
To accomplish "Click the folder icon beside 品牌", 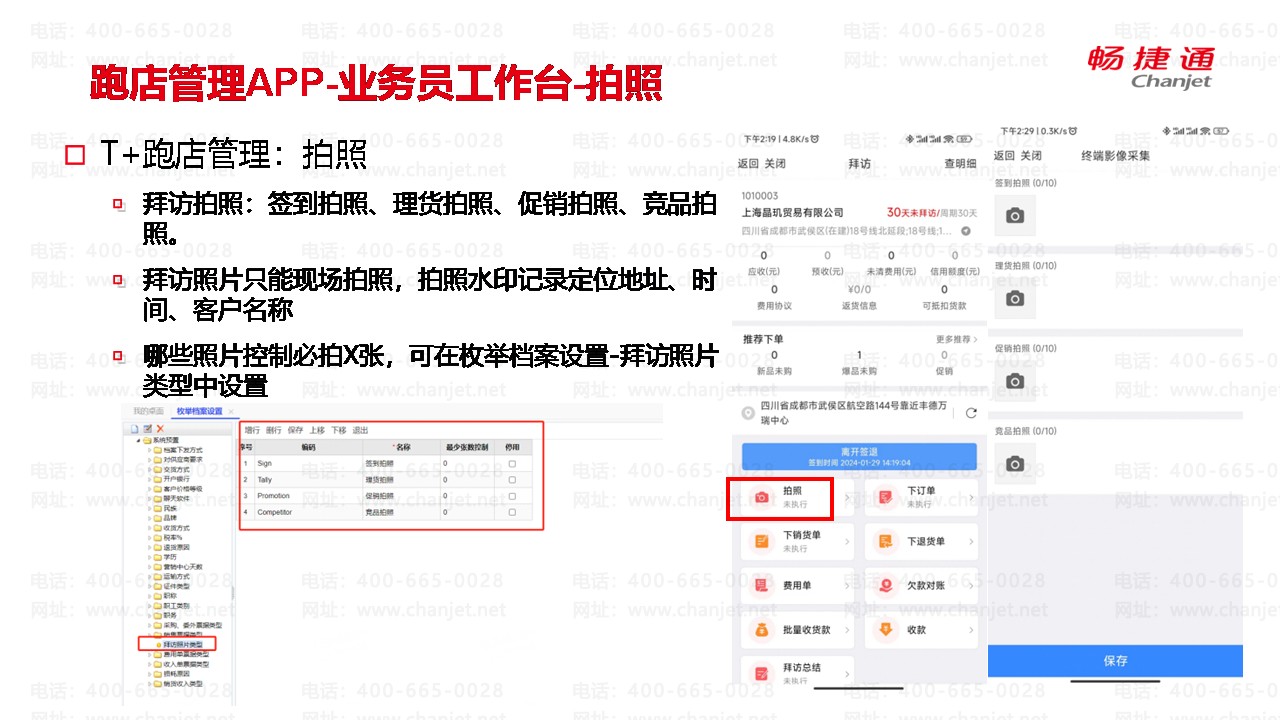I will 159,518.
